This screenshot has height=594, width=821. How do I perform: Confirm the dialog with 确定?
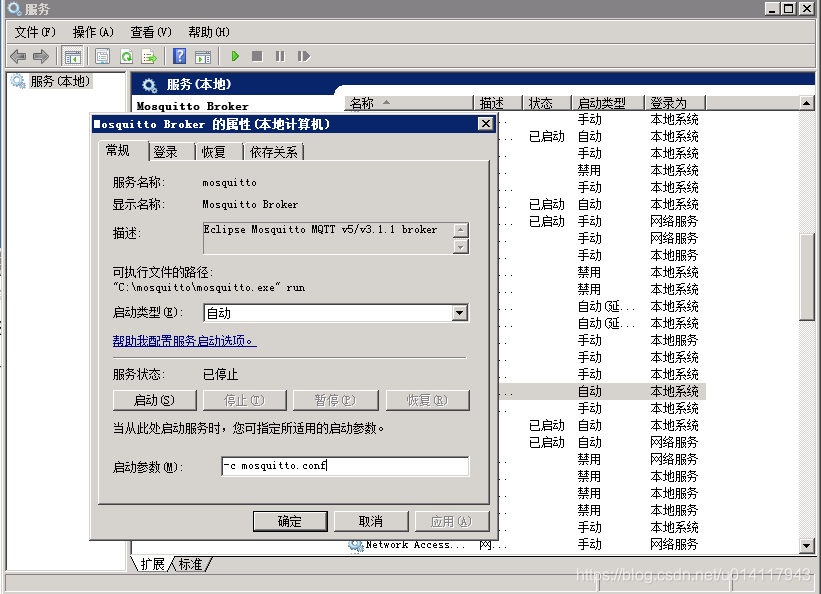[x=290, y=522]
